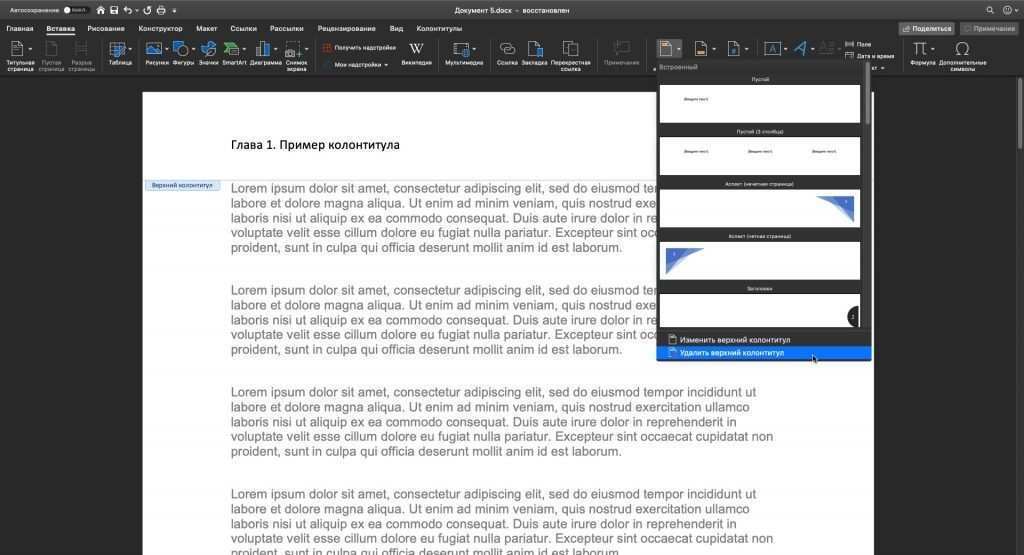Switch to the Вид tab
Image resolution: width=1024 pixels, height=555 pixels.
pyautogui.click(x=396, y=29)
